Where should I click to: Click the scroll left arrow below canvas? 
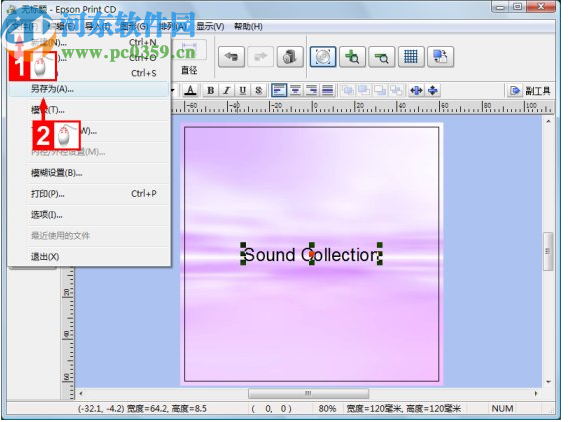81,393
